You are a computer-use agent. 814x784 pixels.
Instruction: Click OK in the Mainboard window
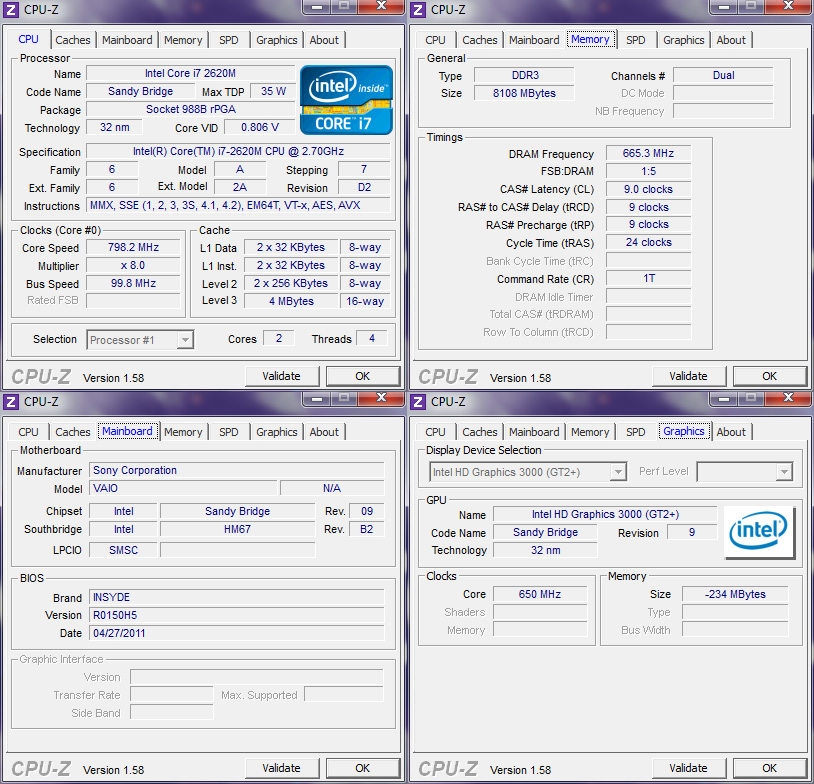click(362, 767)
